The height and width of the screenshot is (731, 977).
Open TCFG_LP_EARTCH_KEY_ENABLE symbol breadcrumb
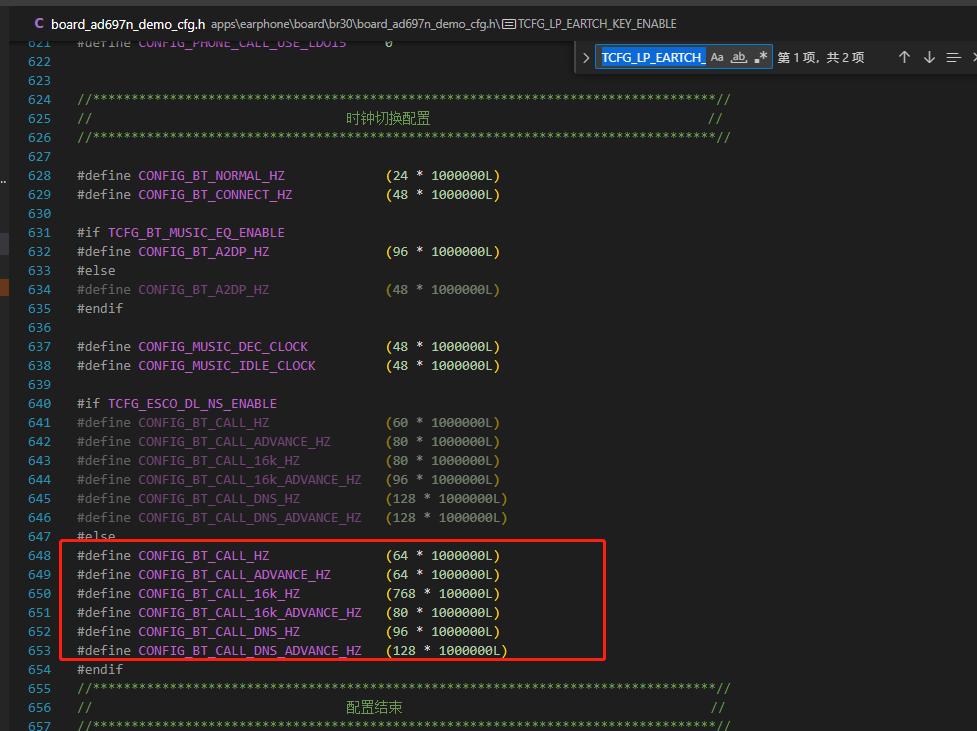pos(597,24)
